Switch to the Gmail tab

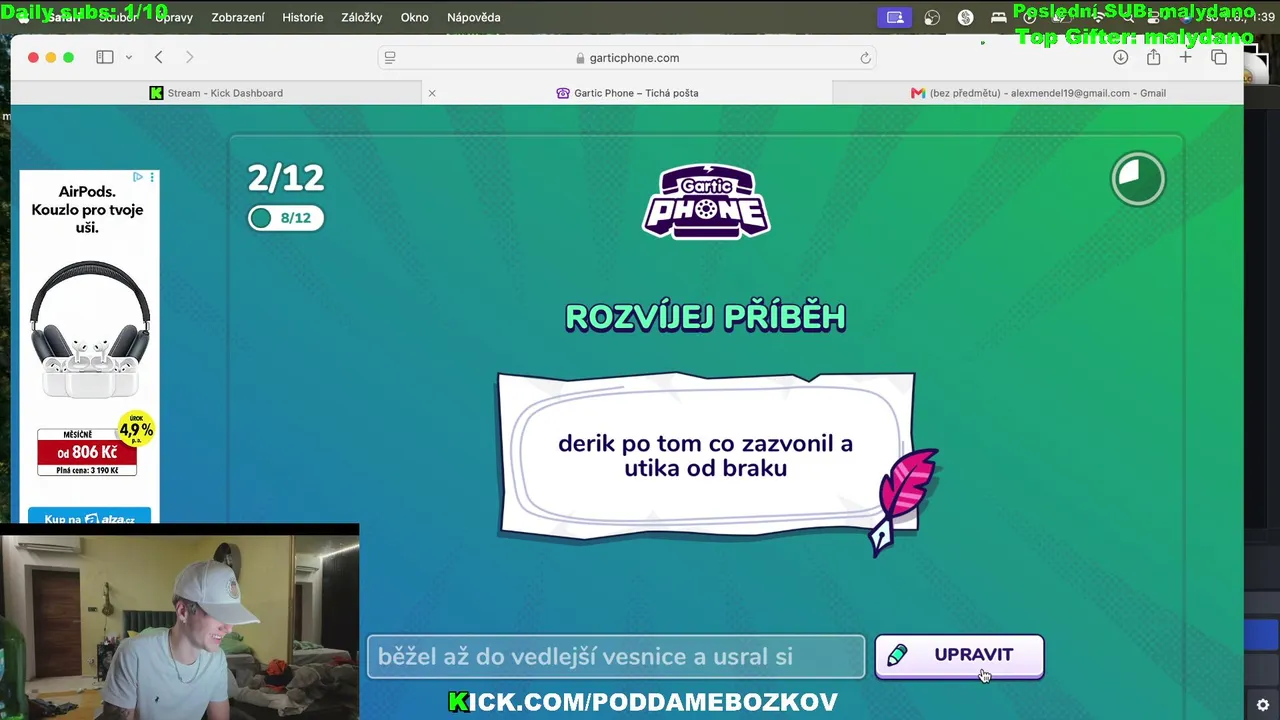(x=1038, y=93)
